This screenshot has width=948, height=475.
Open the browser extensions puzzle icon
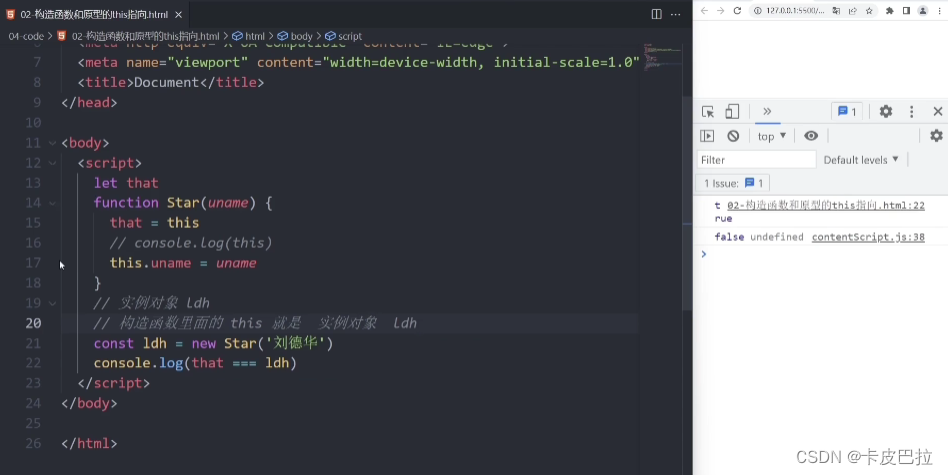pyautogui.click(x=889, y=11)
